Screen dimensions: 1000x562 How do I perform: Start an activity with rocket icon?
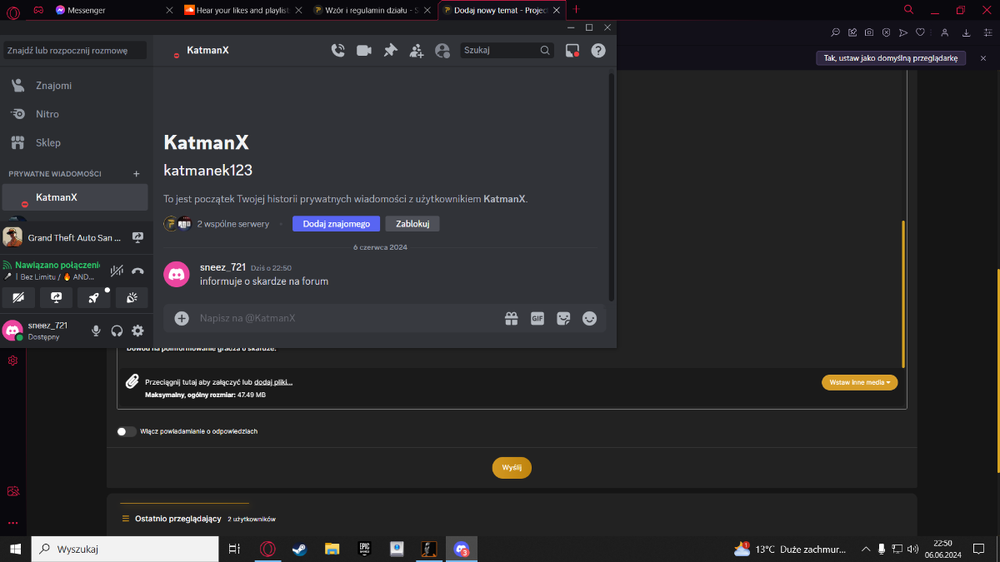(x=94, y=298)
